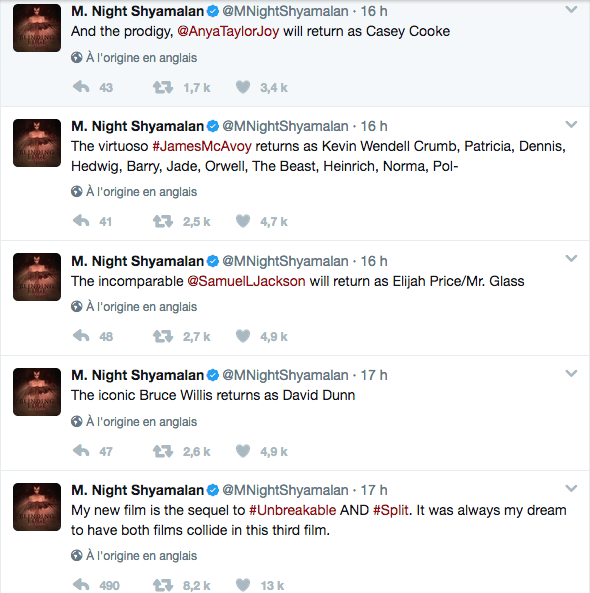Retweet the Samuel L. Jackson tweet
Viewport: 590px width, 593px height.
click(163, 336)
